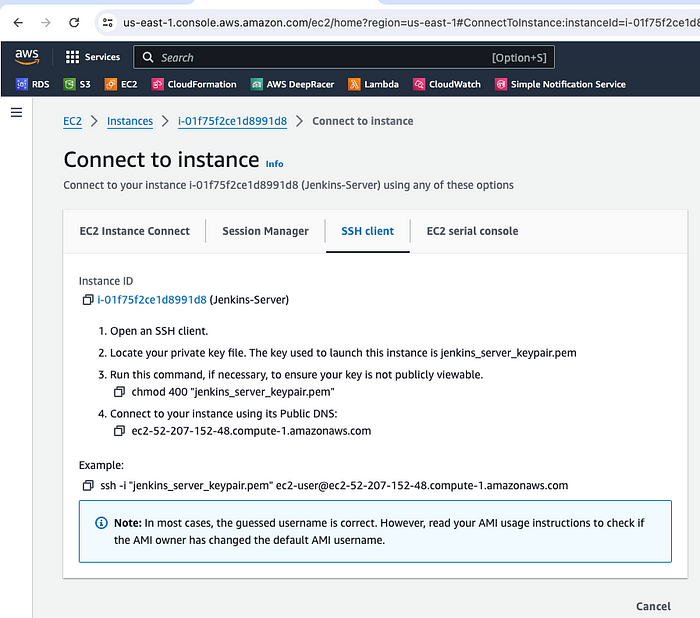Click the info icon in the Note box

coord(101,523)
